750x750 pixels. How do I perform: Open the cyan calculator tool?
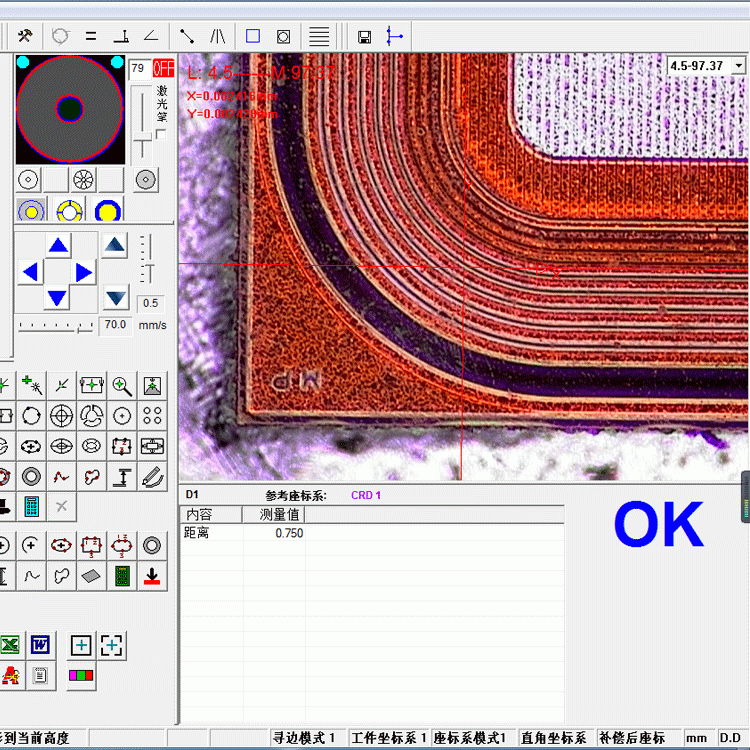click(31, 506)
